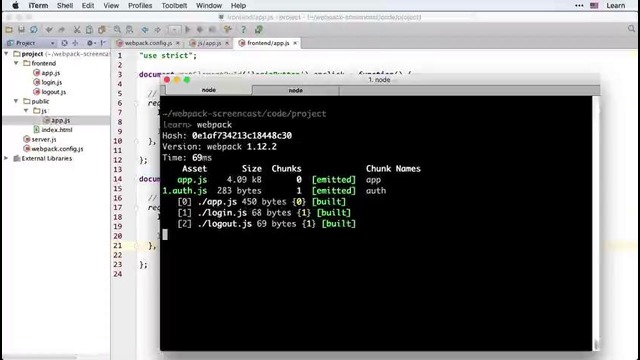Open the Edit menu
Viewport: 640px width, 360px height.
pyautogui.click(x=88, y=6)
